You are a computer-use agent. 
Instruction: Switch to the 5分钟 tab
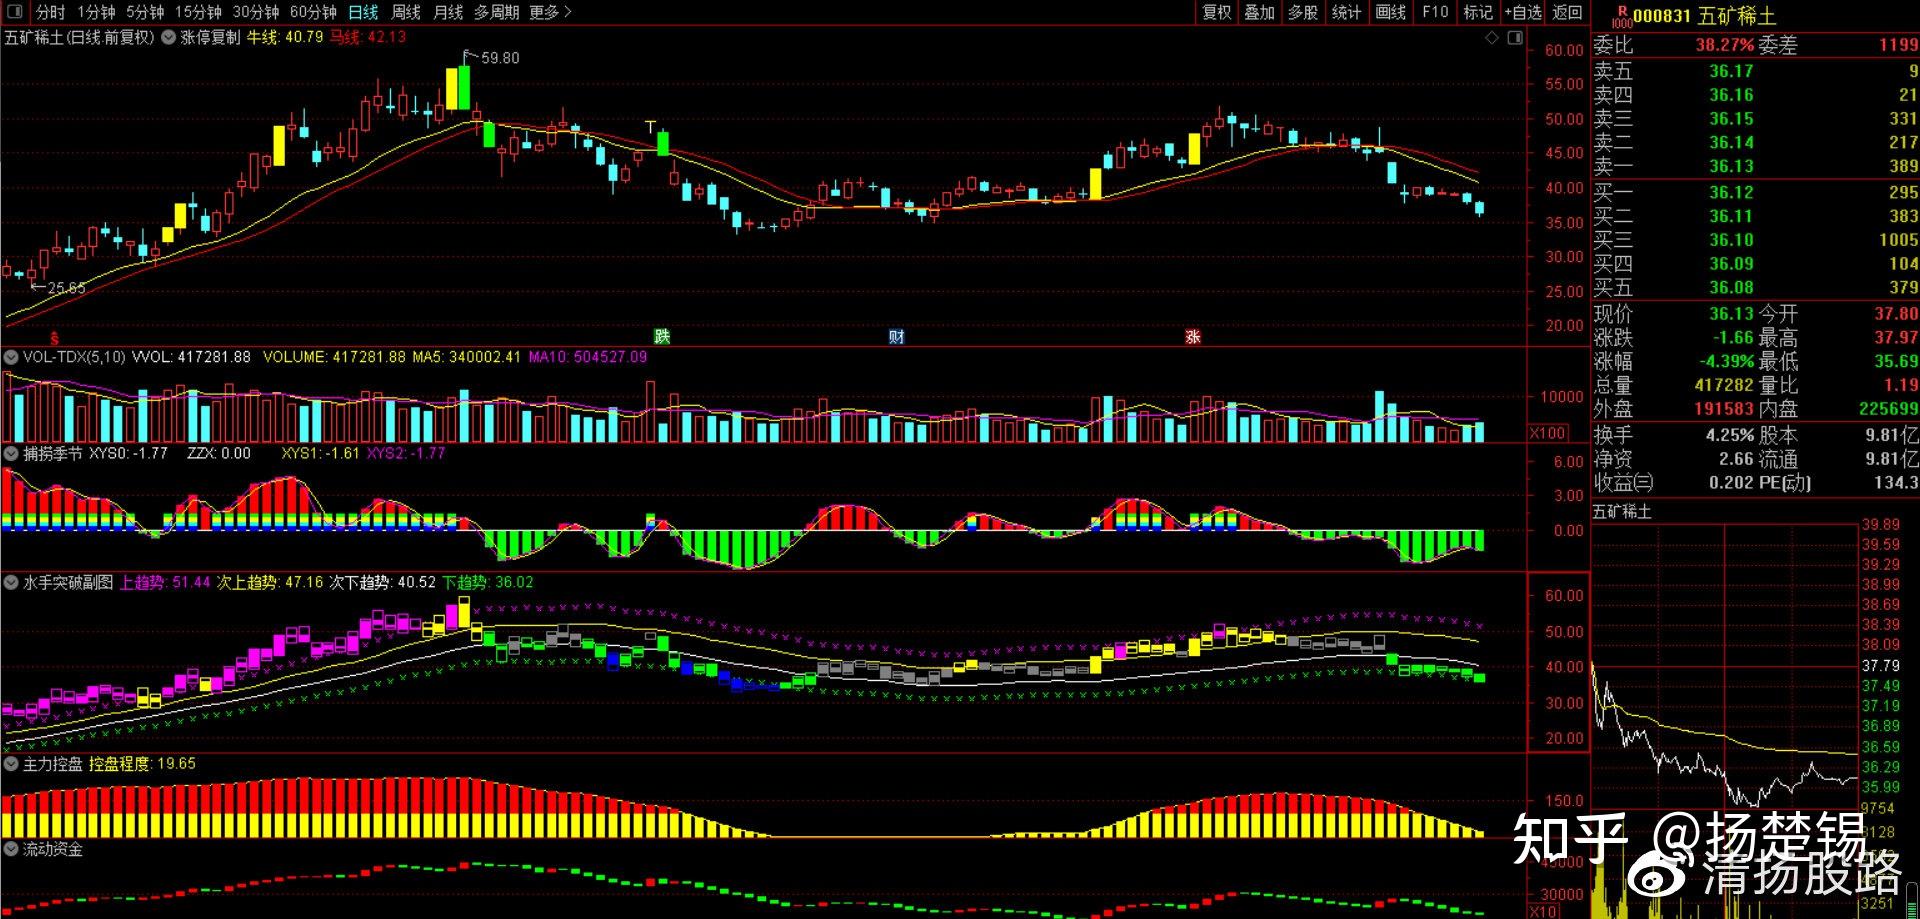pyautogui.click(x=145, y=12)
